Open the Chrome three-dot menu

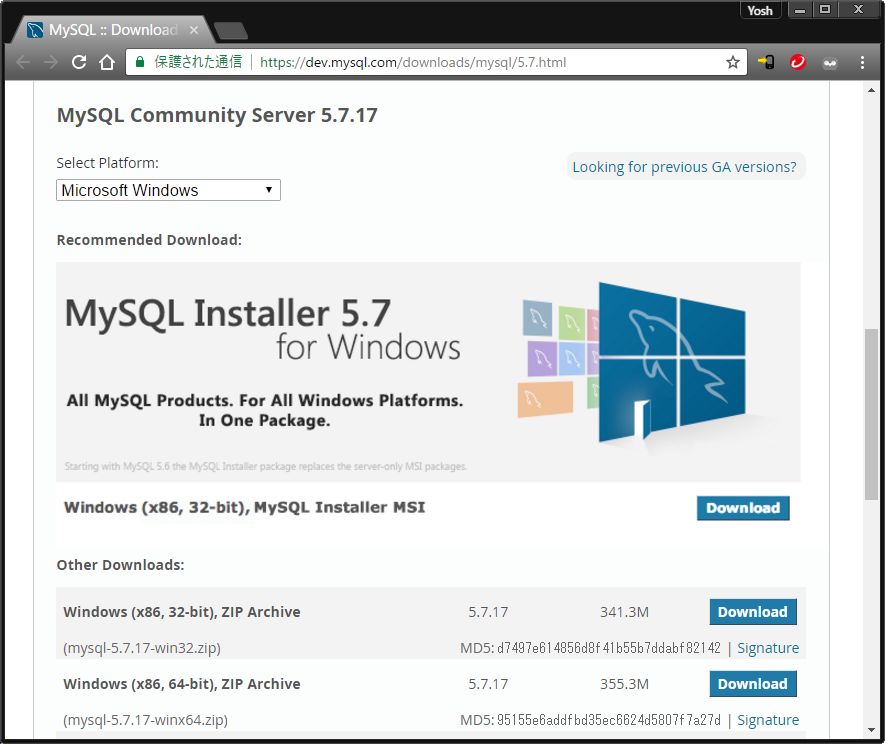point(863,62)
